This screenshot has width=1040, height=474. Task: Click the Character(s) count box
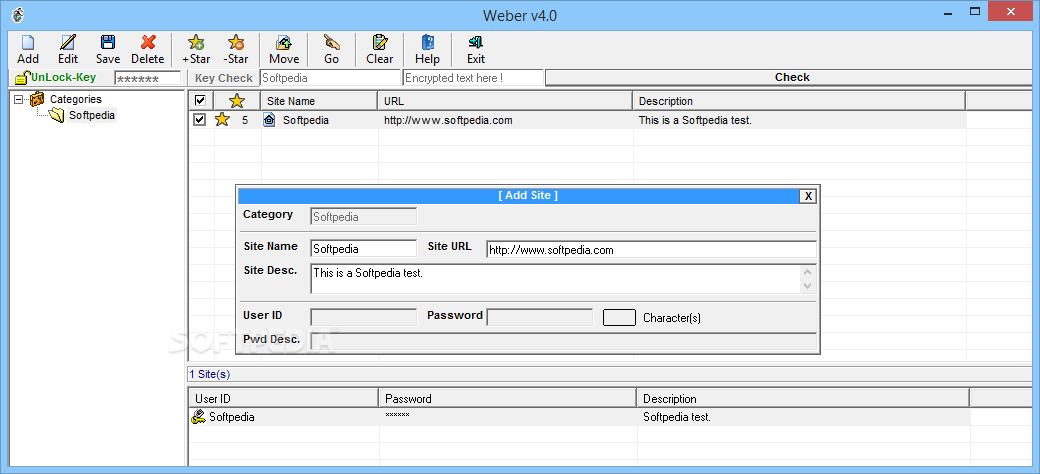(x=619, y=317)
